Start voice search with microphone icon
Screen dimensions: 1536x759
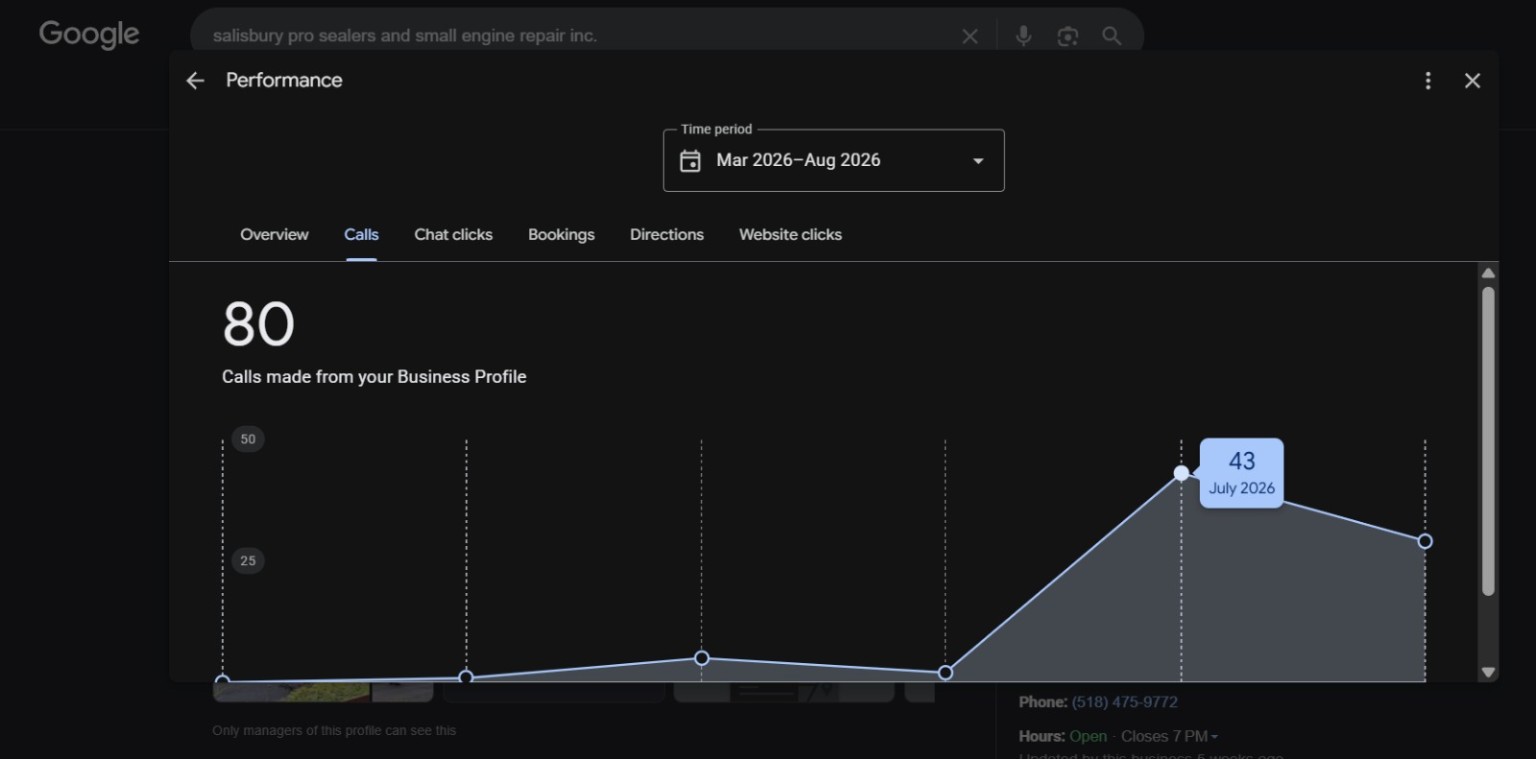pos(1023,36)
